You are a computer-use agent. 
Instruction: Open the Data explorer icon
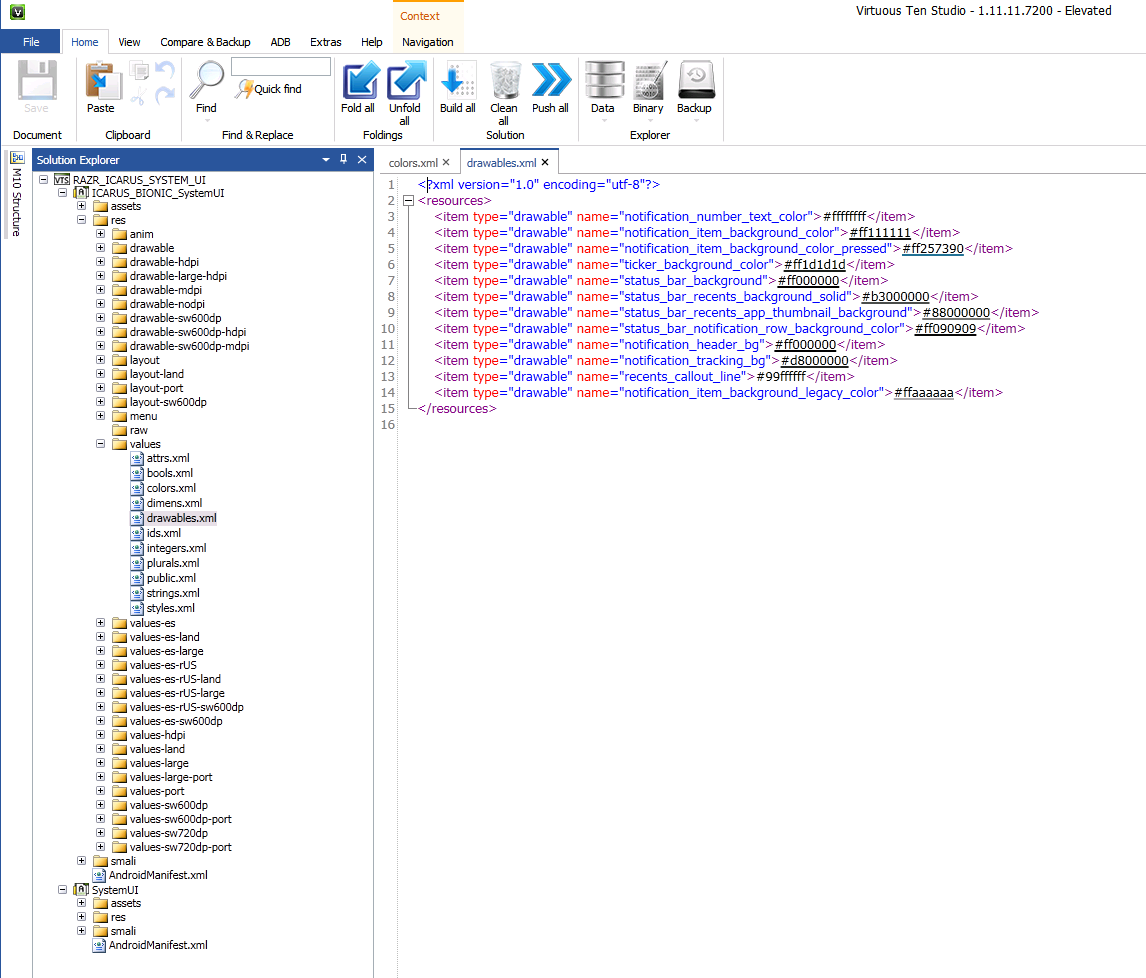pos(602,82)
